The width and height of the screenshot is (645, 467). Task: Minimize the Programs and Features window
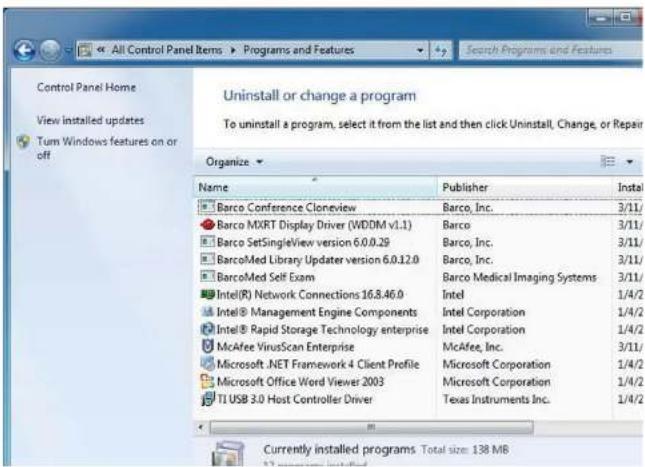coord(601,17)
